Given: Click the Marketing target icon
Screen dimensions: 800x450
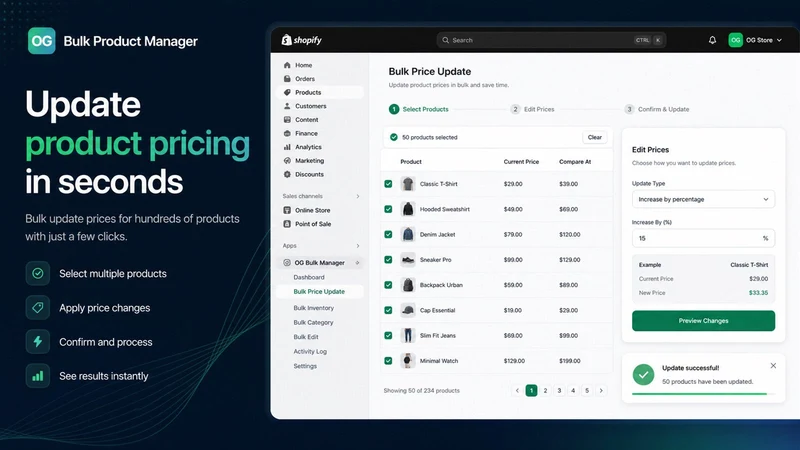Looking at the screenshot, I should pos(287,160).
